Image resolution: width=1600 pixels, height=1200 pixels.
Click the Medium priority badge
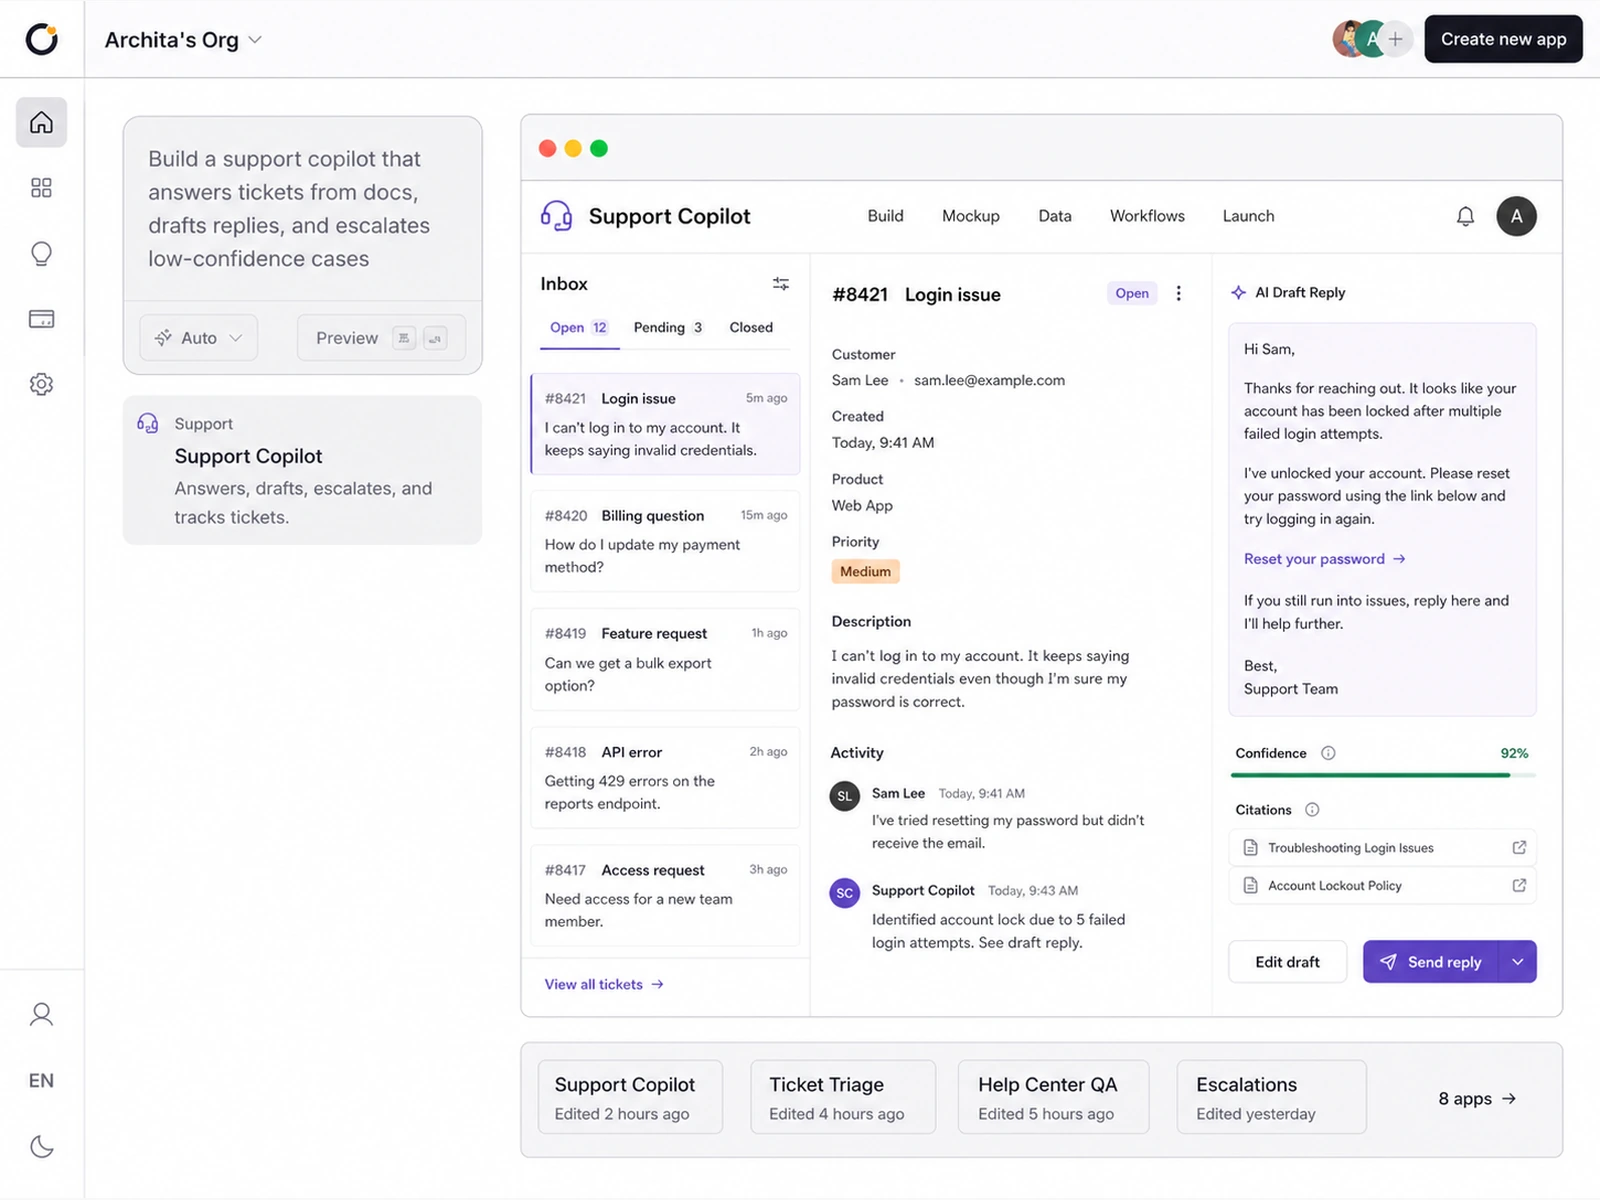[x=865, y=572]
